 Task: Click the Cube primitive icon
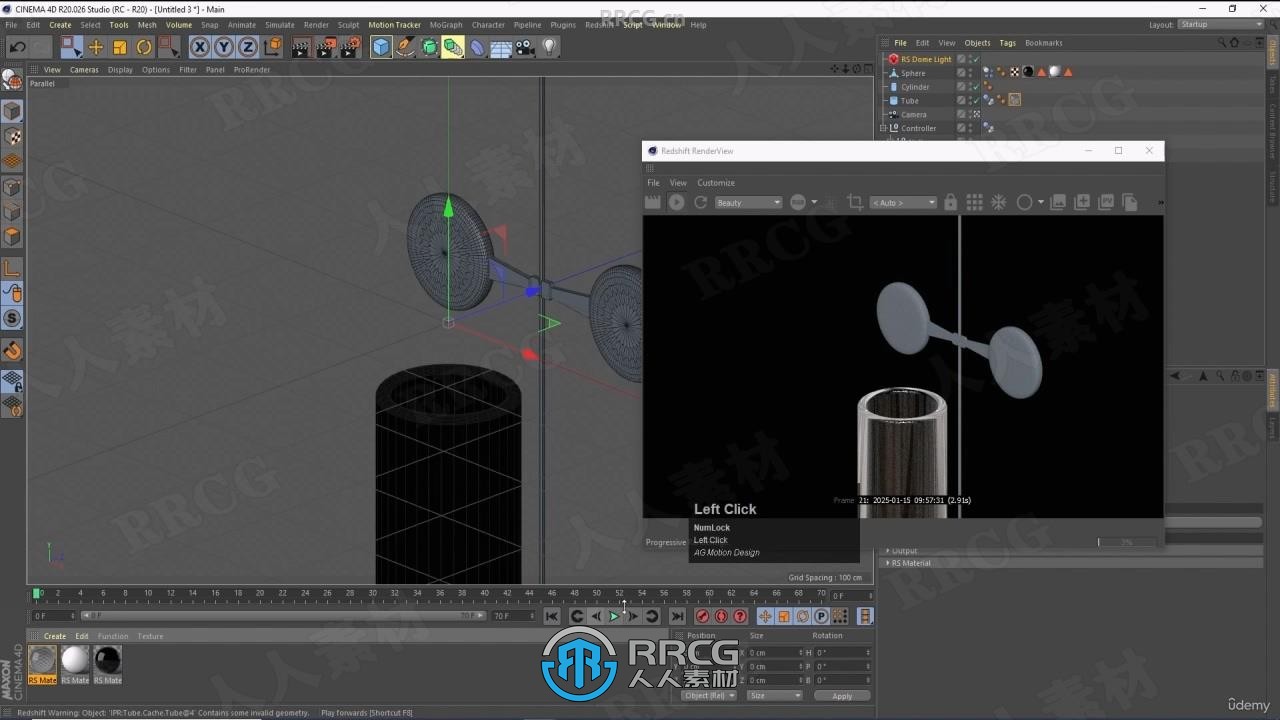point(381,47)
